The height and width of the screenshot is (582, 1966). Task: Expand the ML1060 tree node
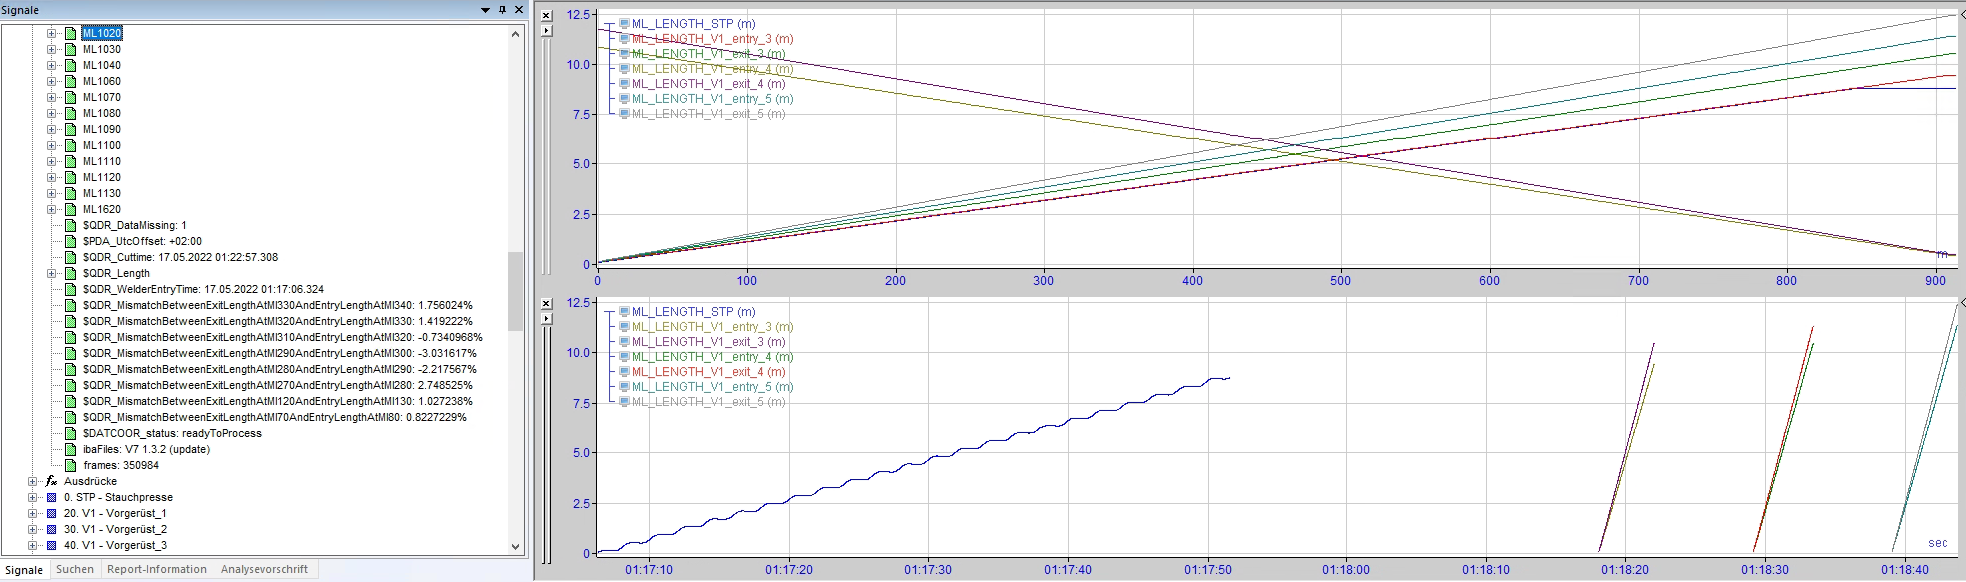(51, 81)
